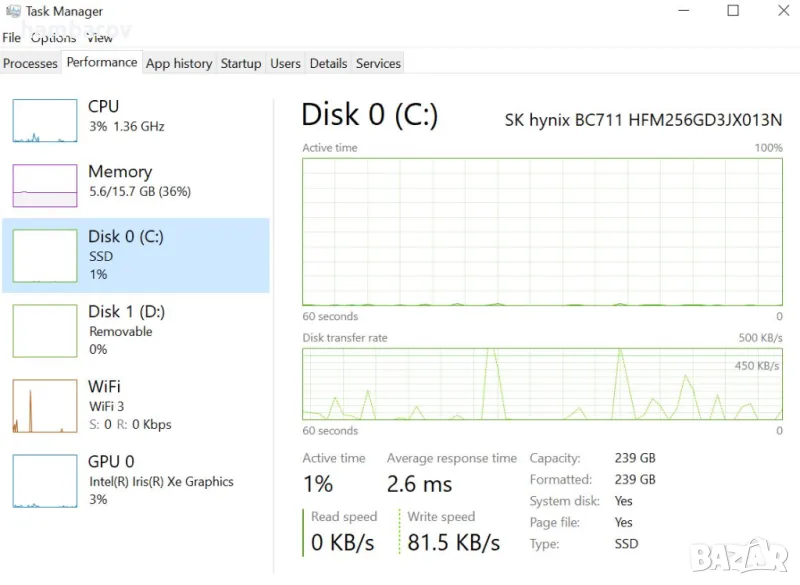
Task: Open the File menu
Action: (12, 37)
